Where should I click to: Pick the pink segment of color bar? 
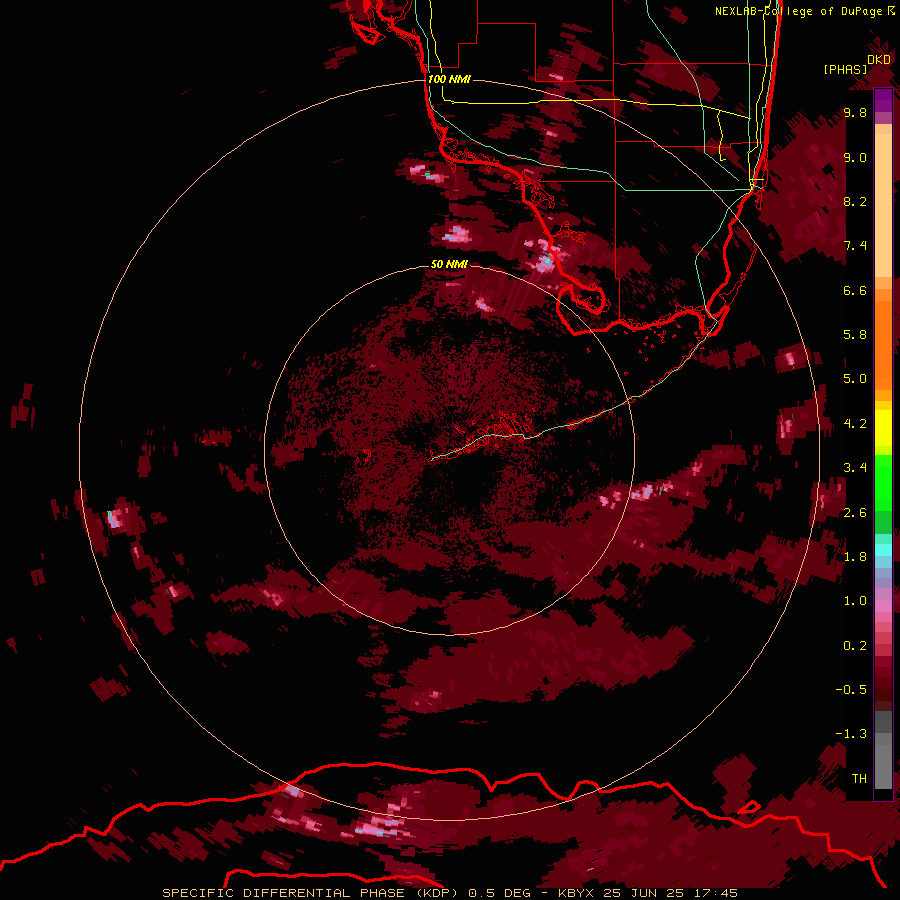pyautogui.click(x=883, y=606)
